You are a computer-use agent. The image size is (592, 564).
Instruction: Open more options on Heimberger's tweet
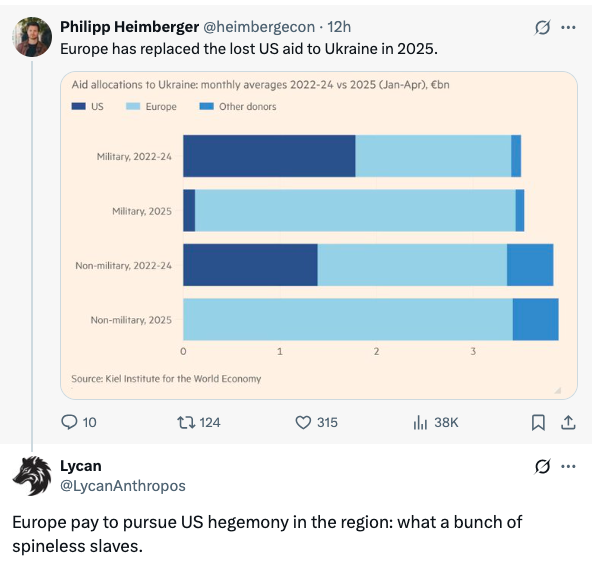(x=568, y=27)
